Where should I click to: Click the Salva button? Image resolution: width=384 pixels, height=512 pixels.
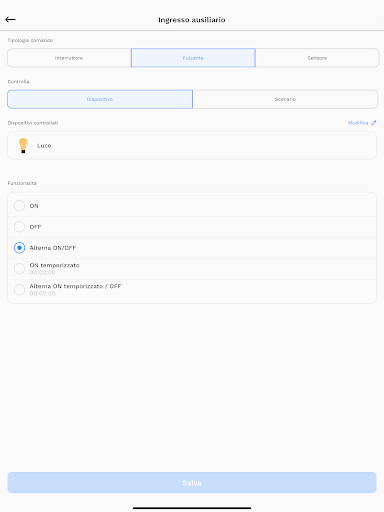(192, 483)
